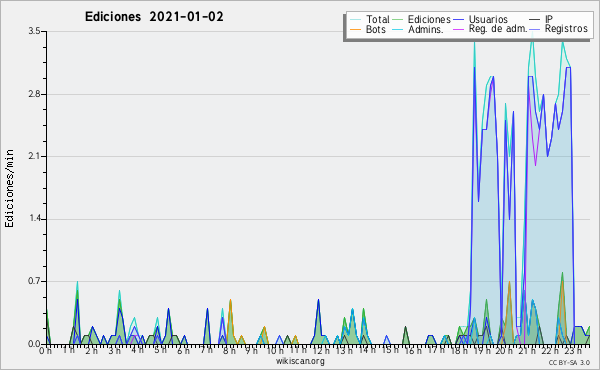
Task: Click the Ediciones/min y-axis label
Action: point(9,188)
